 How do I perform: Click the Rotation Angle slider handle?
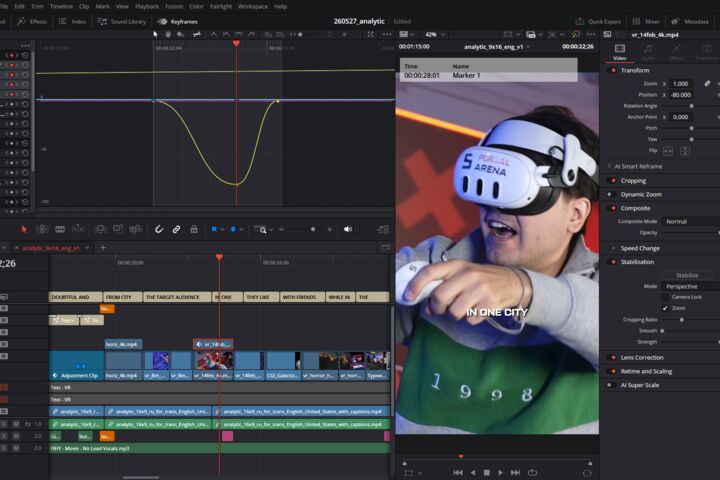click(x=691, y=106)
